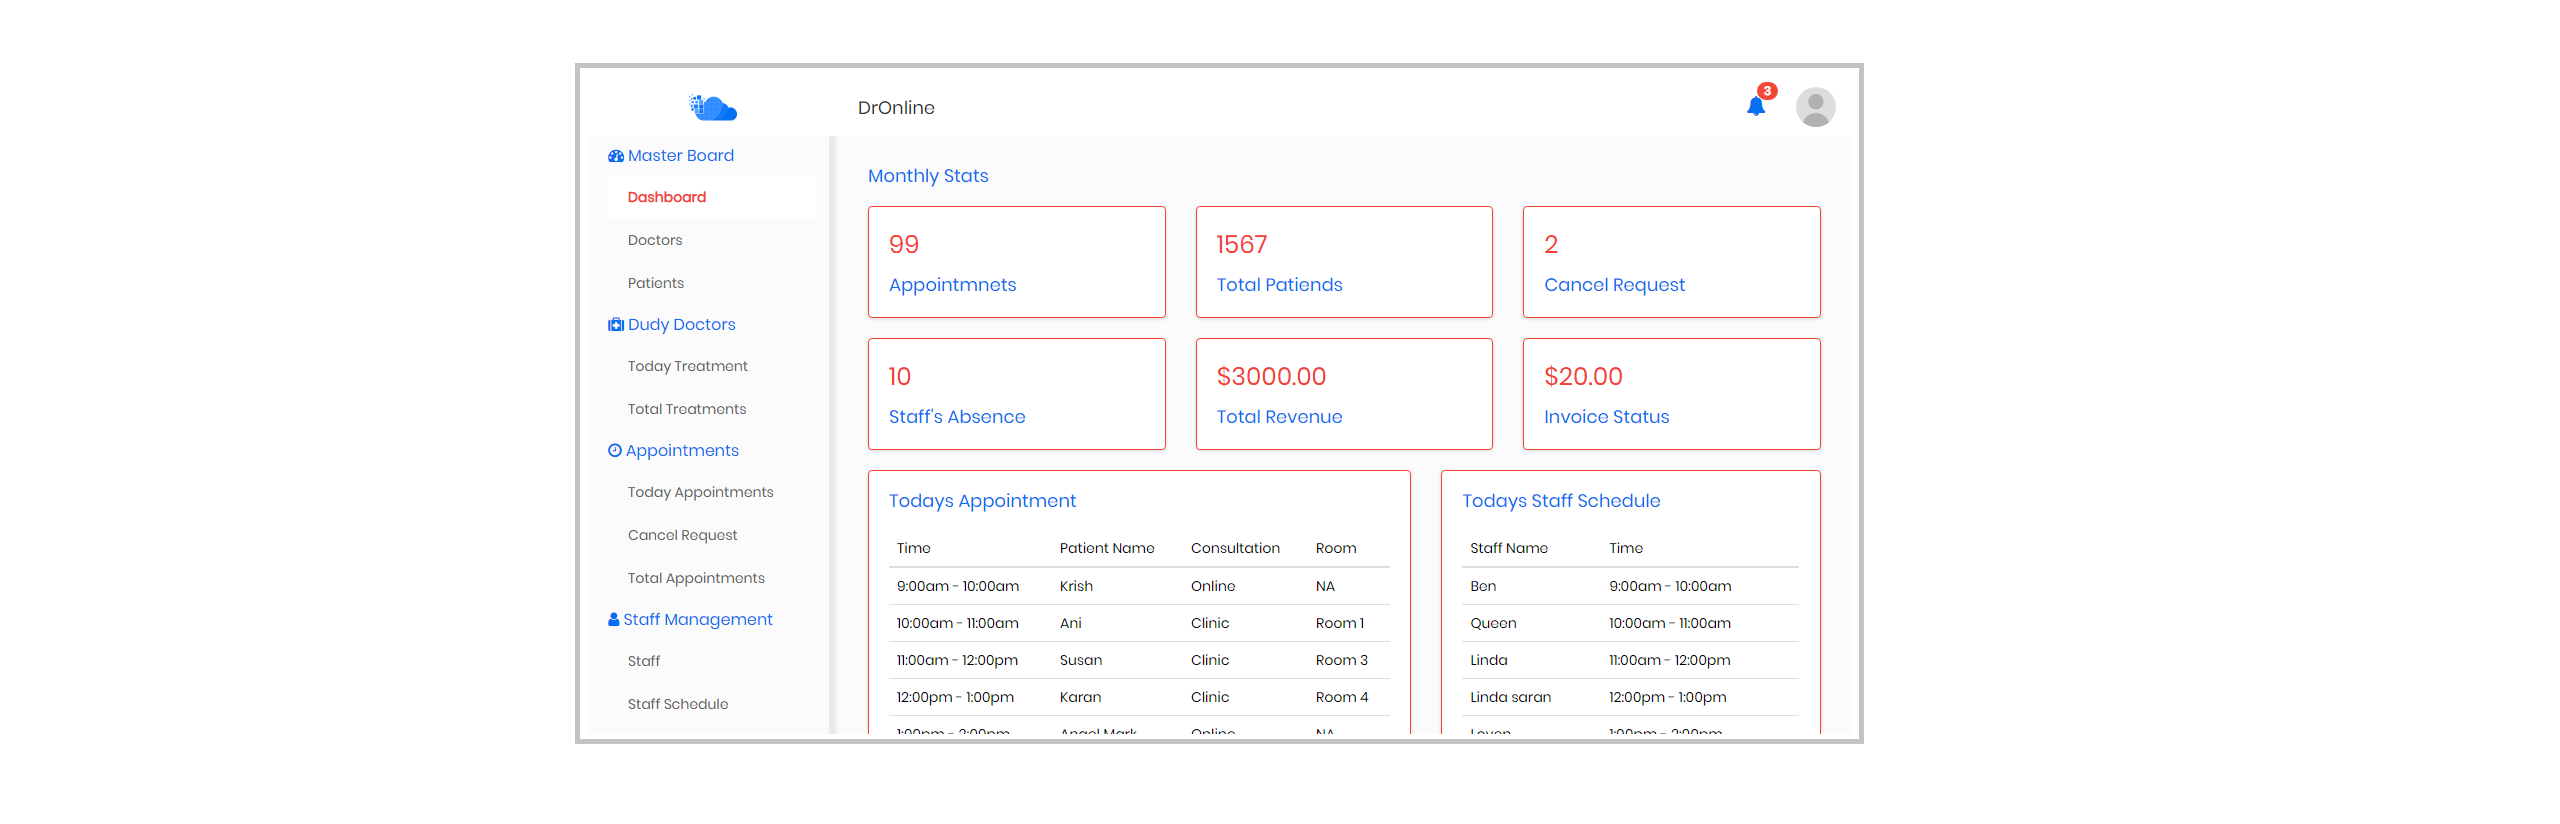
Task: Click the Consultation column header
Action: 1235,548
